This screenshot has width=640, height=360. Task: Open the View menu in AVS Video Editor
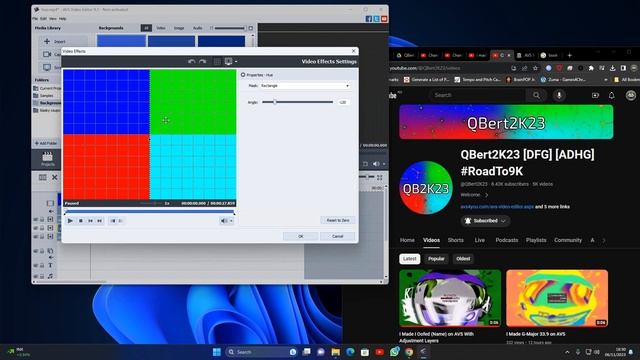pyautogui.click(x=53, y=19)
